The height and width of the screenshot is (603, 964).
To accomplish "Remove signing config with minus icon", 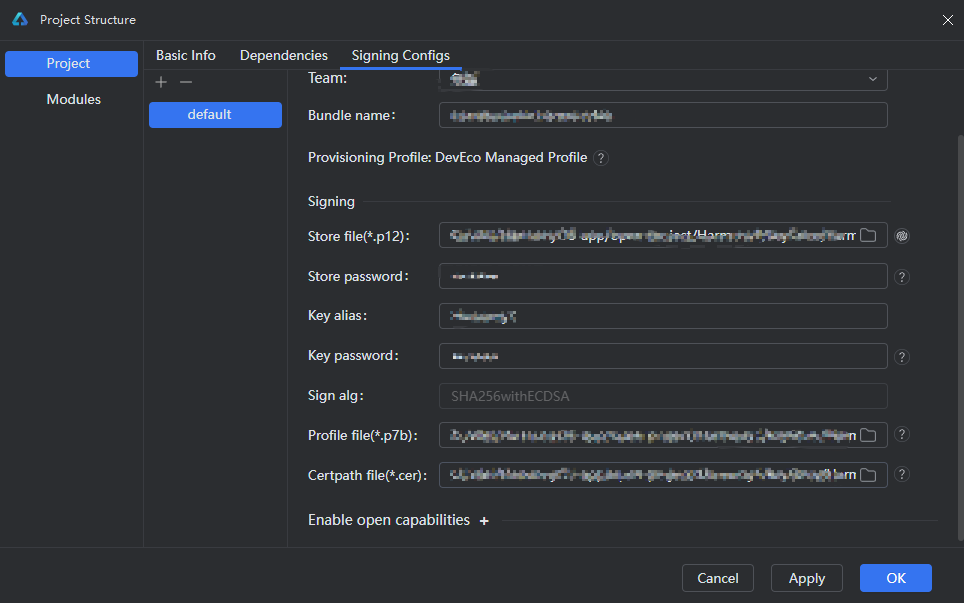I will (x=185, y=82).
